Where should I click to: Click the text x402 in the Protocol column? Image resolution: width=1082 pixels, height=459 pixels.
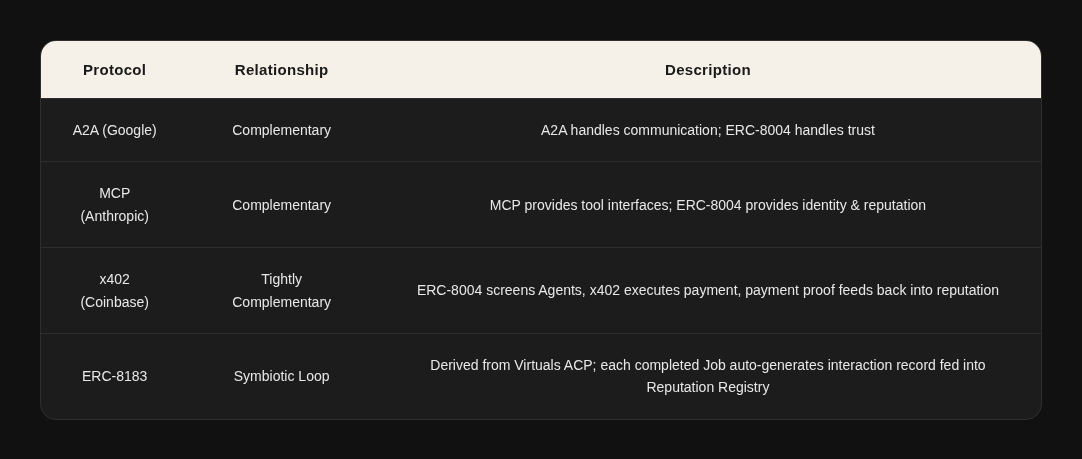click(x=114, y=279)
